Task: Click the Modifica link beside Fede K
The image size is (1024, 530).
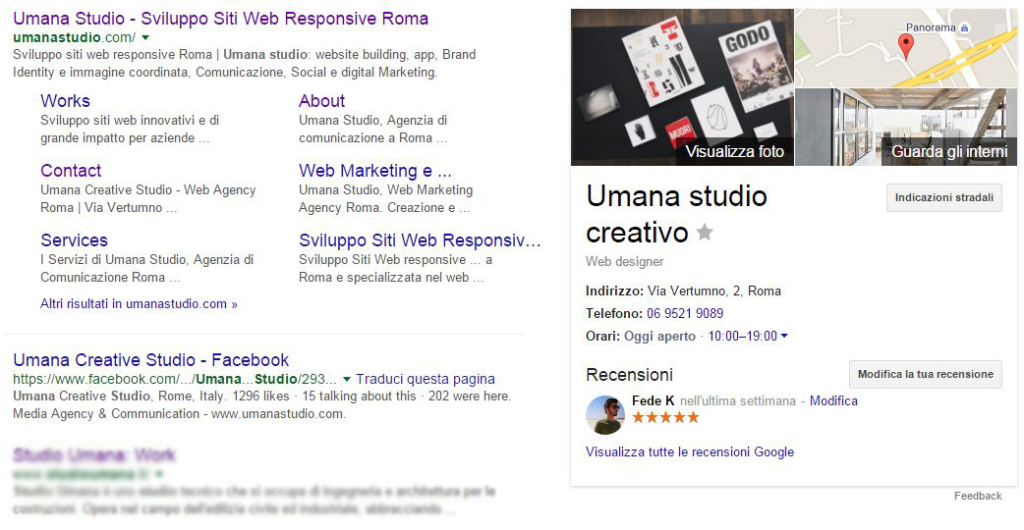Action: pos(833,401)
